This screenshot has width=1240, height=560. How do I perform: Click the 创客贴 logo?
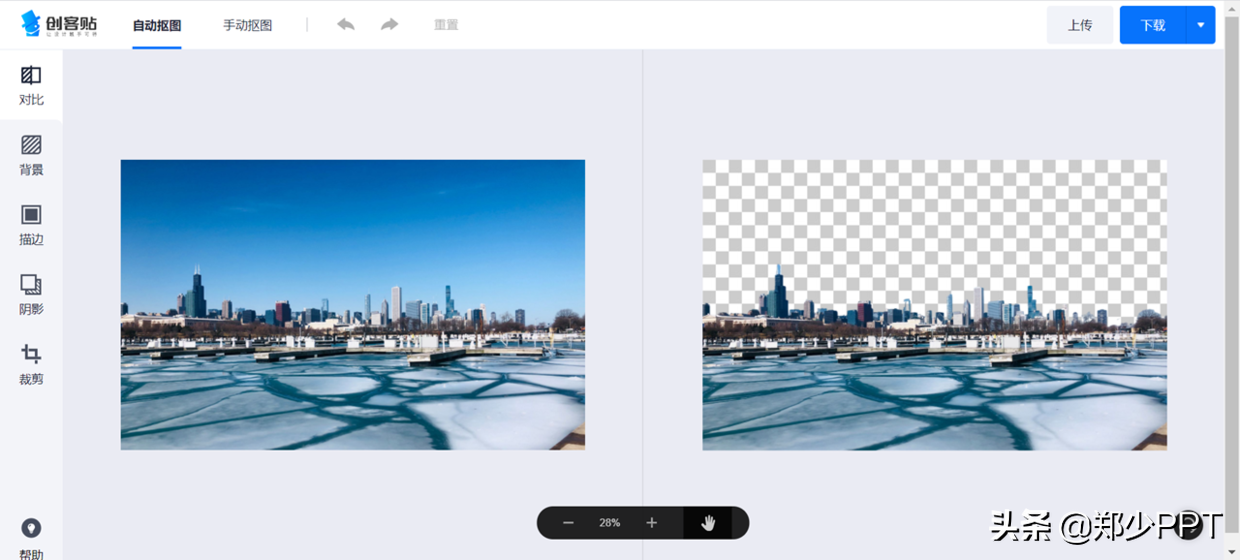[x=60, y=23]
